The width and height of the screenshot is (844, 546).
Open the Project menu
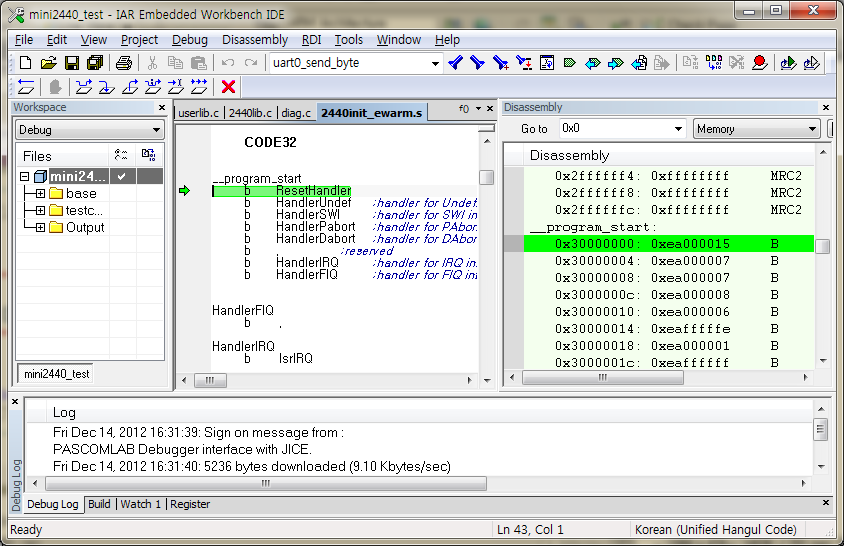point(139,40)
